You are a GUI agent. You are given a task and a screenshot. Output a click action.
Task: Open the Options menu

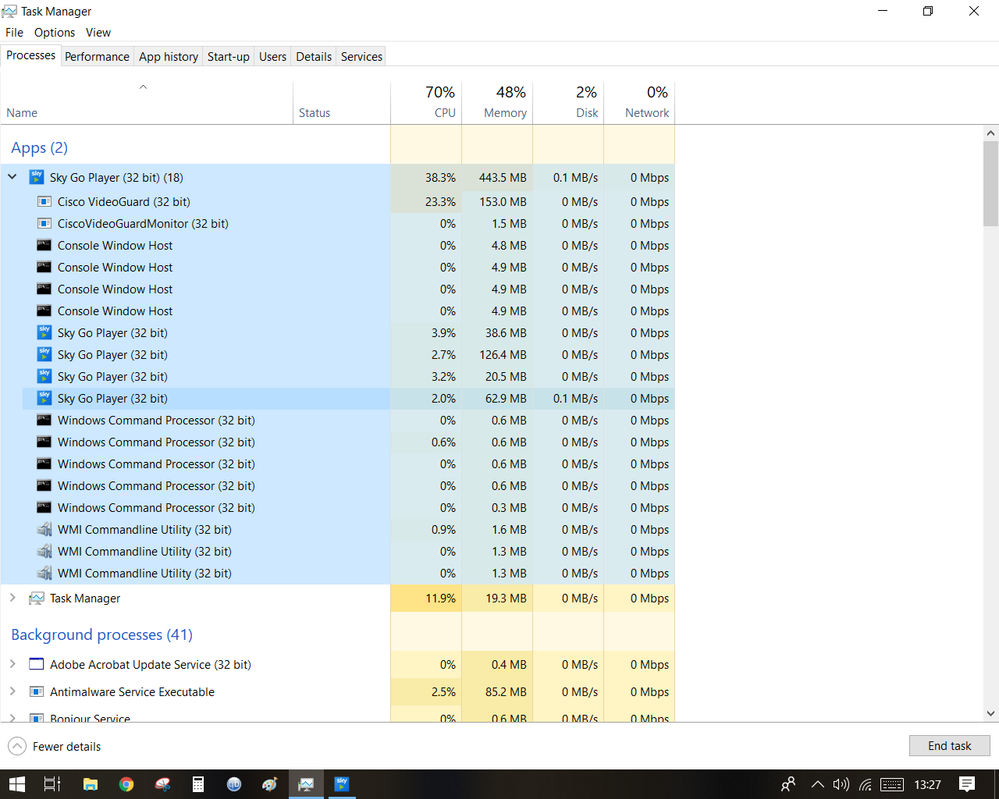click(55, 32)
